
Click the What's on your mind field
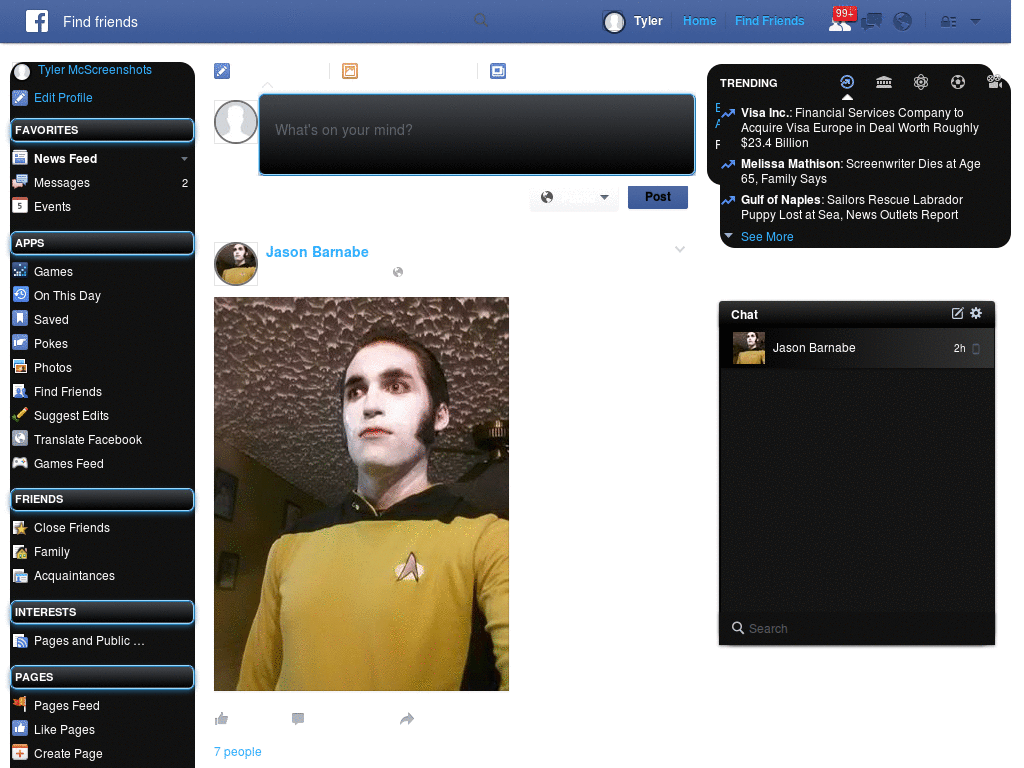[x=477, y=135]
